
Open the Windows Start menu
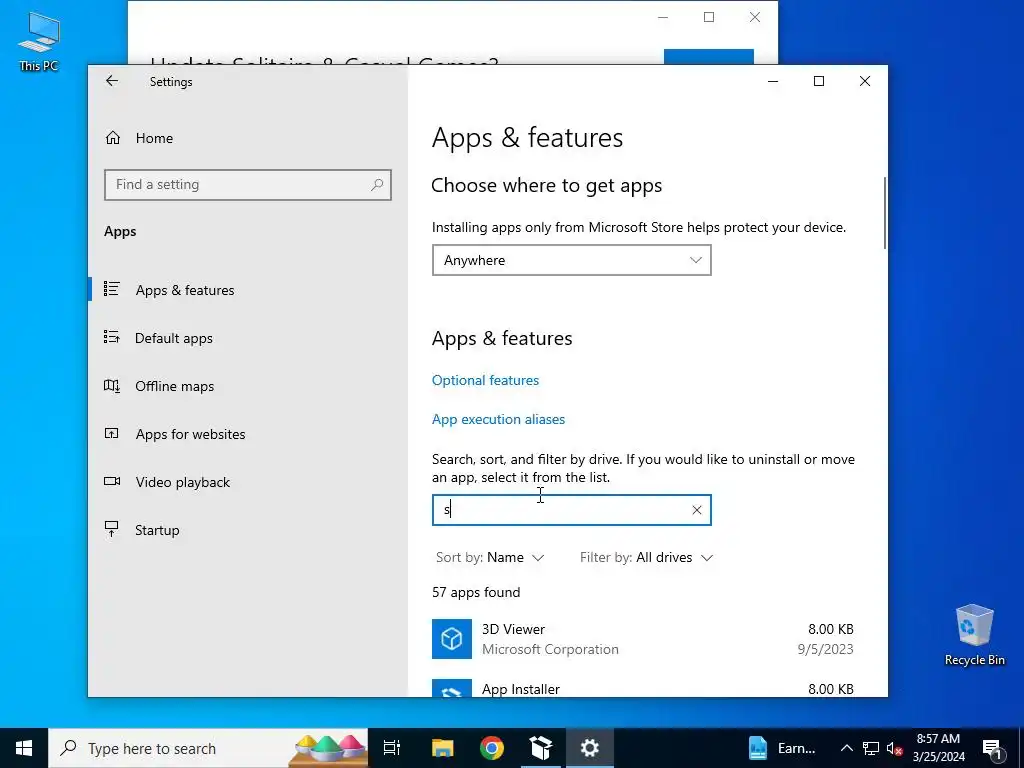point(24,748)
